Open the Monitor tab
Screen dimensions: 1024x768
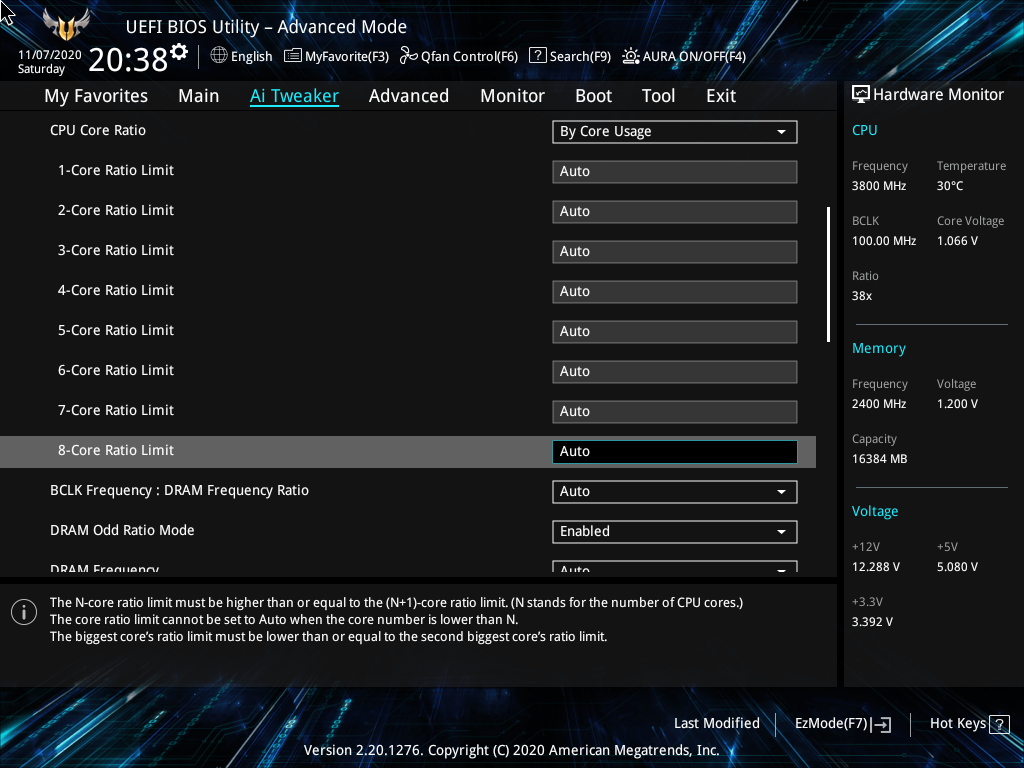tap(512, 96)
